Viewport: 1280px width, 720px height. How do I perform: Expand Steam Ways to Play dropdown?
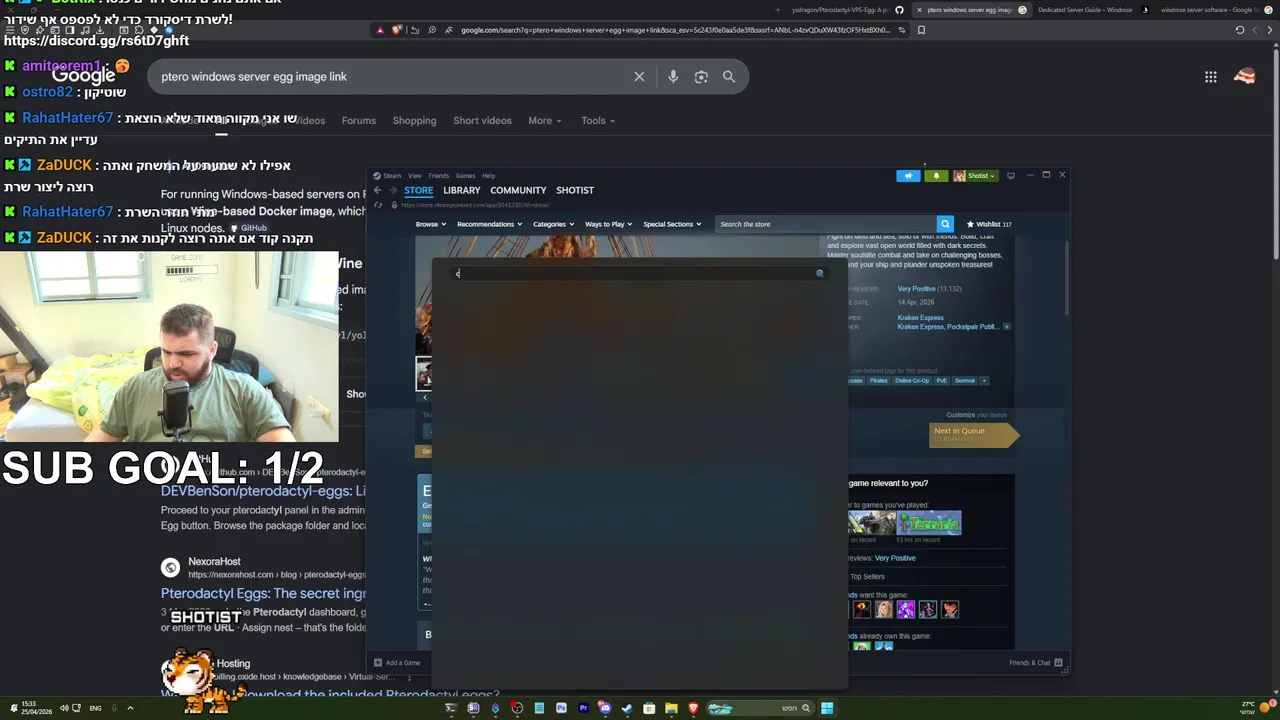(608, 224)
